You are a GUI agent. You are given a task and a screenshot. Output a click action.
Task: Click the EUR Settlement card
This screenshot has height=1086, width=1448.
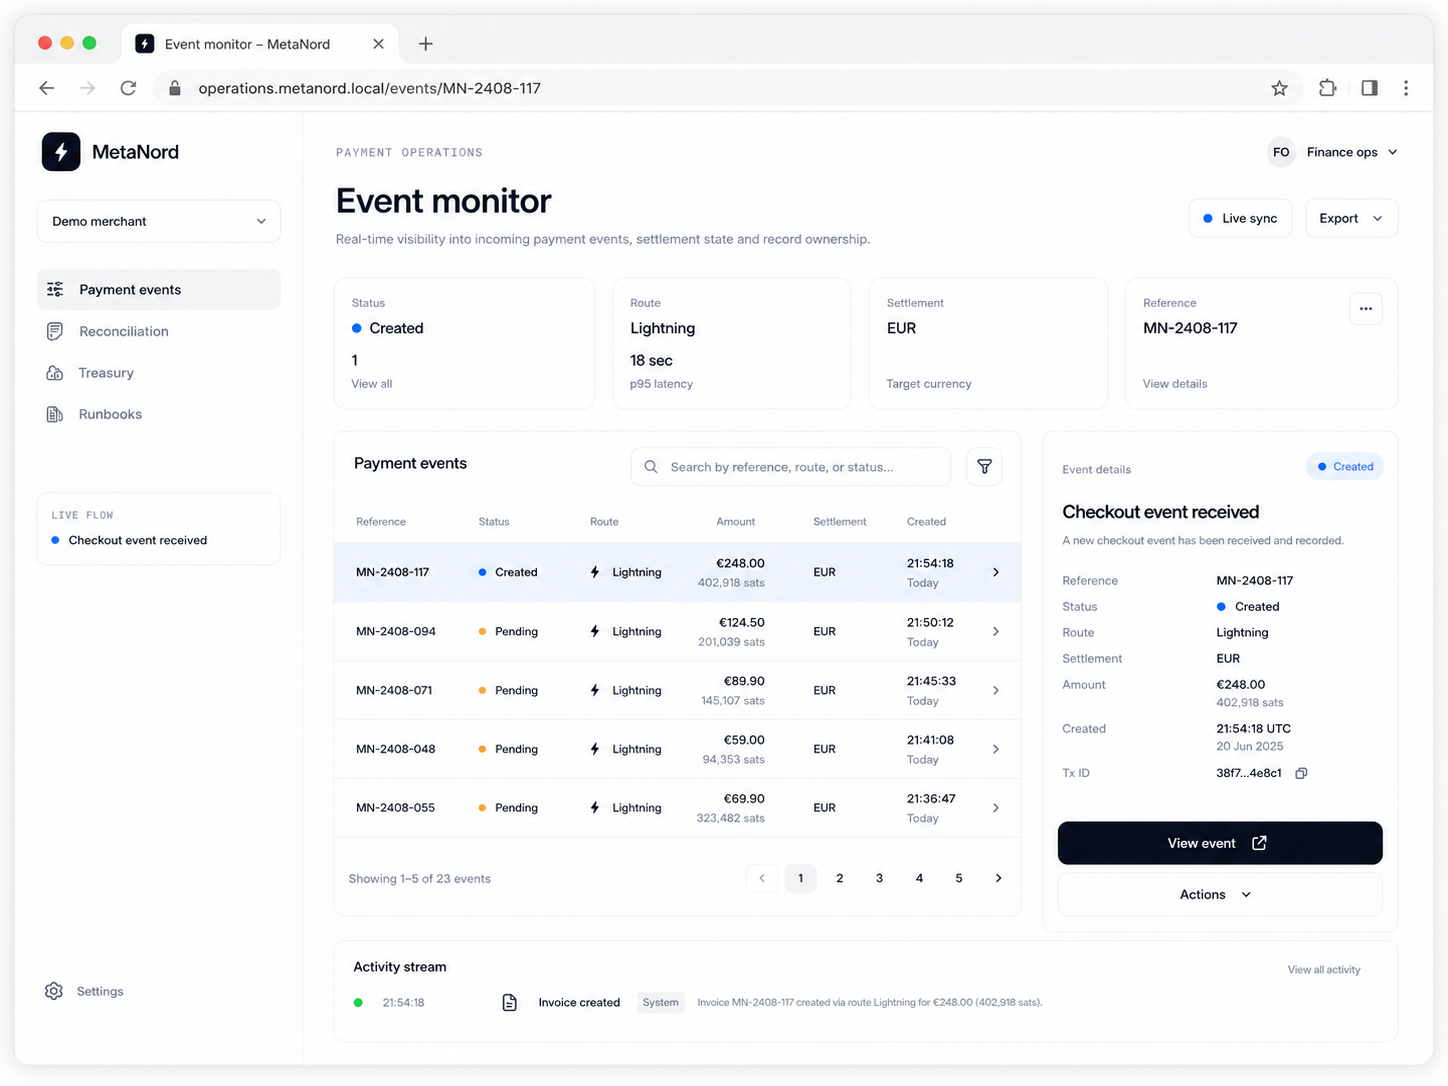(x=988, y=344)
